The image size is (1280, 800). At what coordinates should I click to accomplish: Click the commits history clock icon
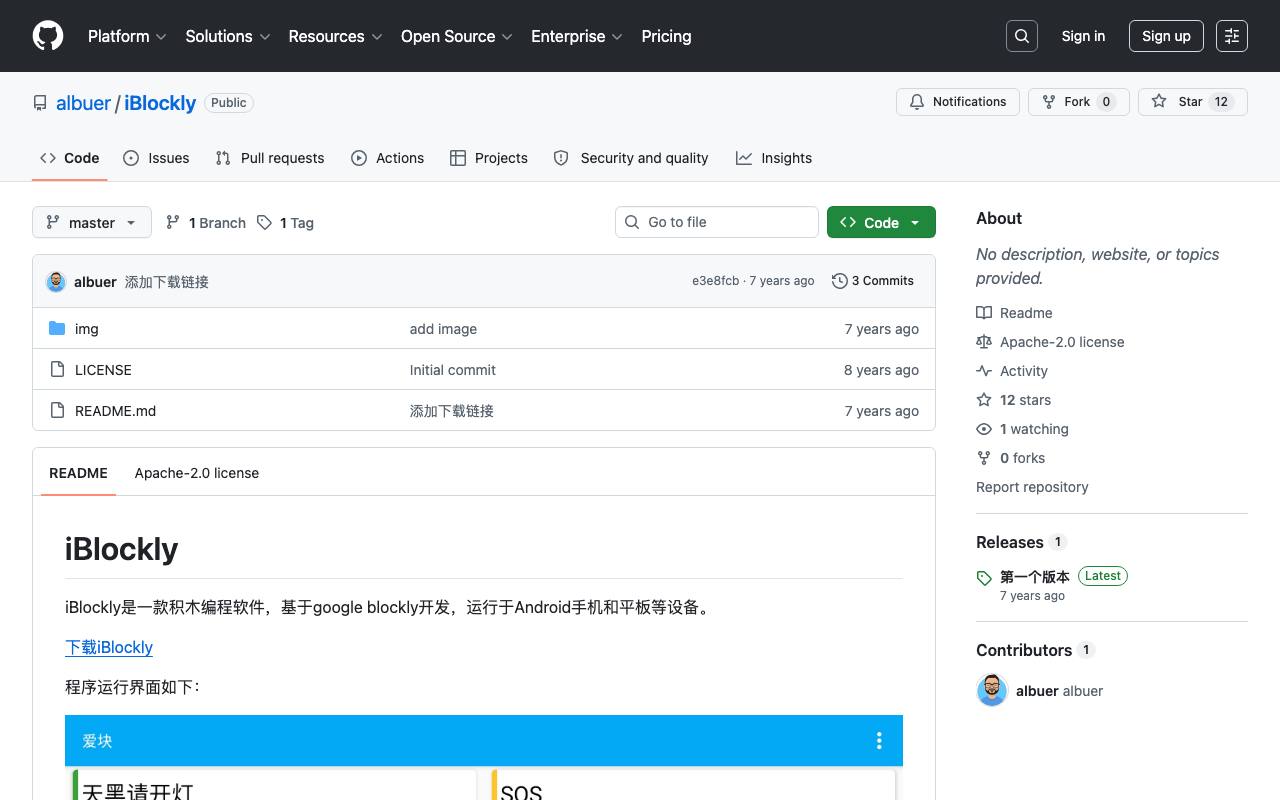click(840, 281)
